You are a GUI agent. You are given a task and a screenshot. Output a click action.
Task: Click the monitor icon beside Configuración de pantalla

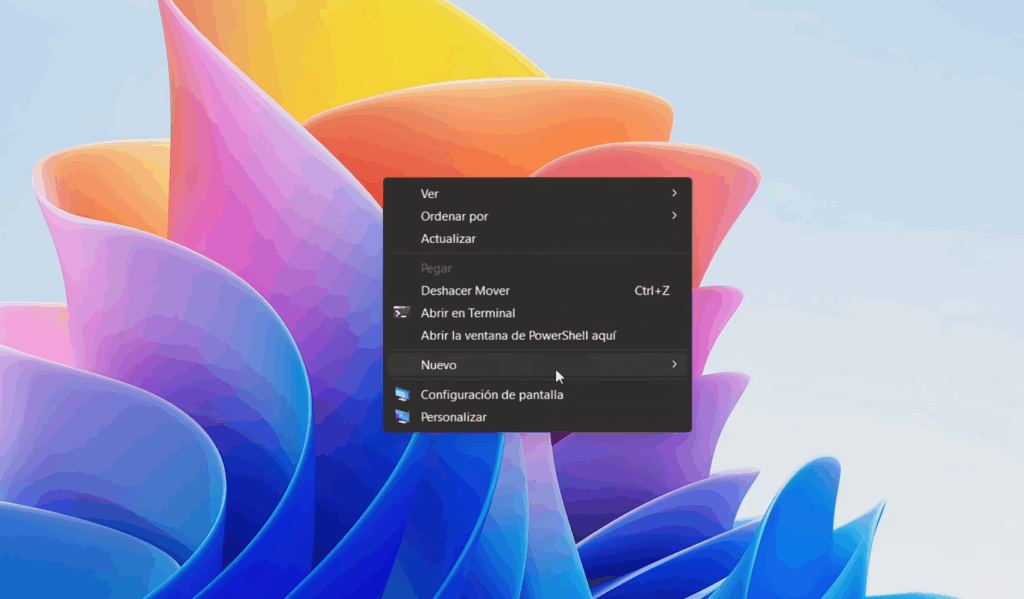pos(402,395)
